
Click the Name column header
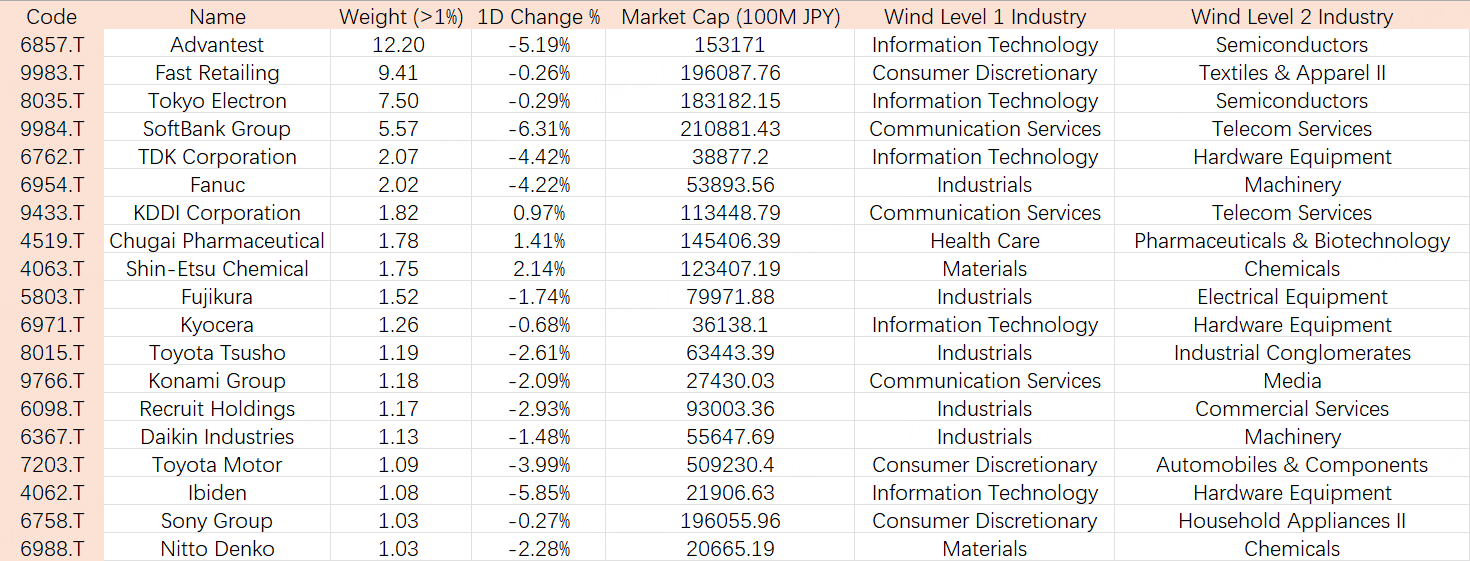217,17
